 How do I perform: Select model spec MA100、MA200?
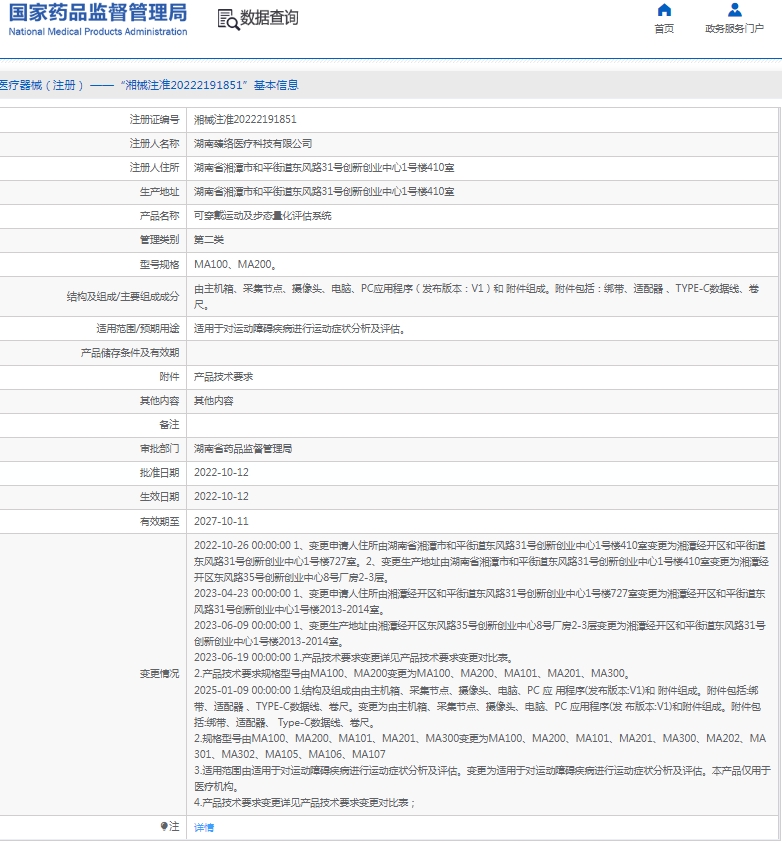[235, 265]
